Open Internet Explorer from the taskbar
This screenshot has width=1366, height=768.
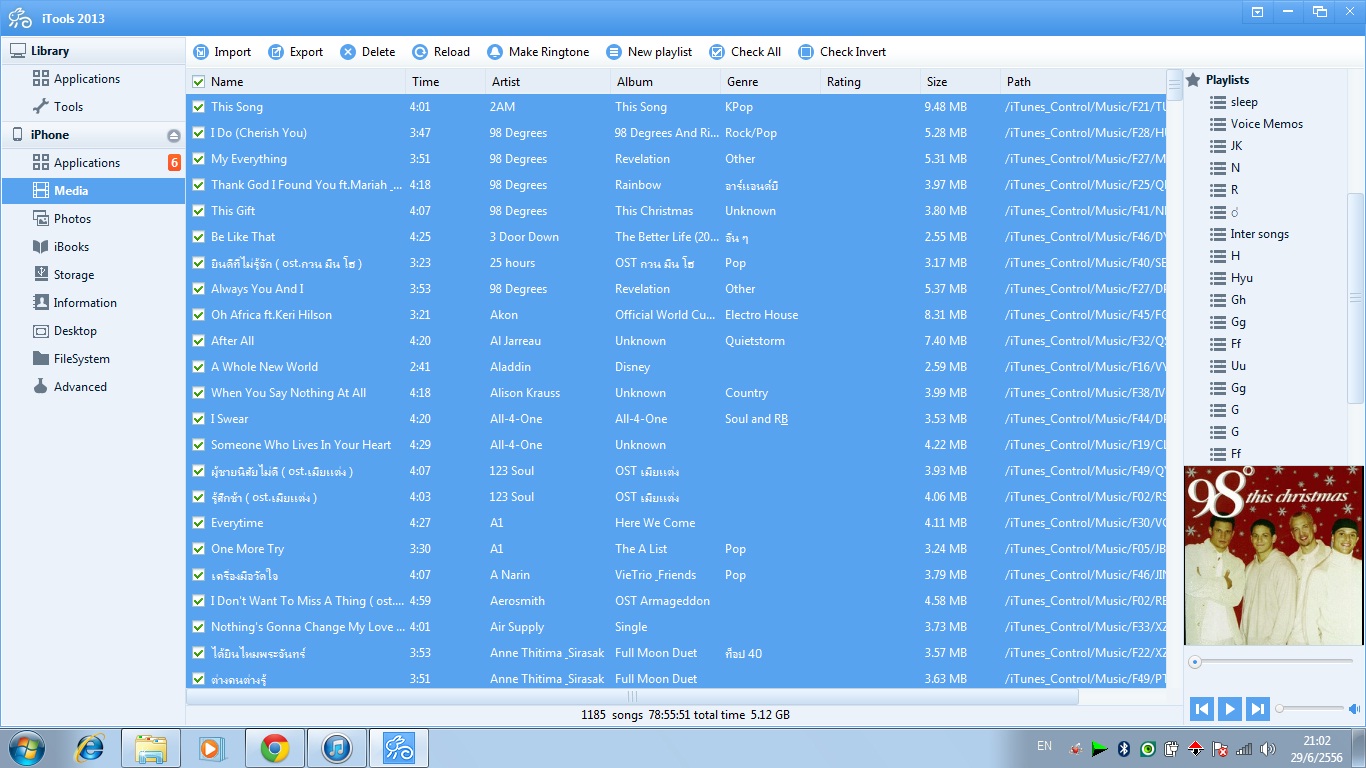pos(91,747)
